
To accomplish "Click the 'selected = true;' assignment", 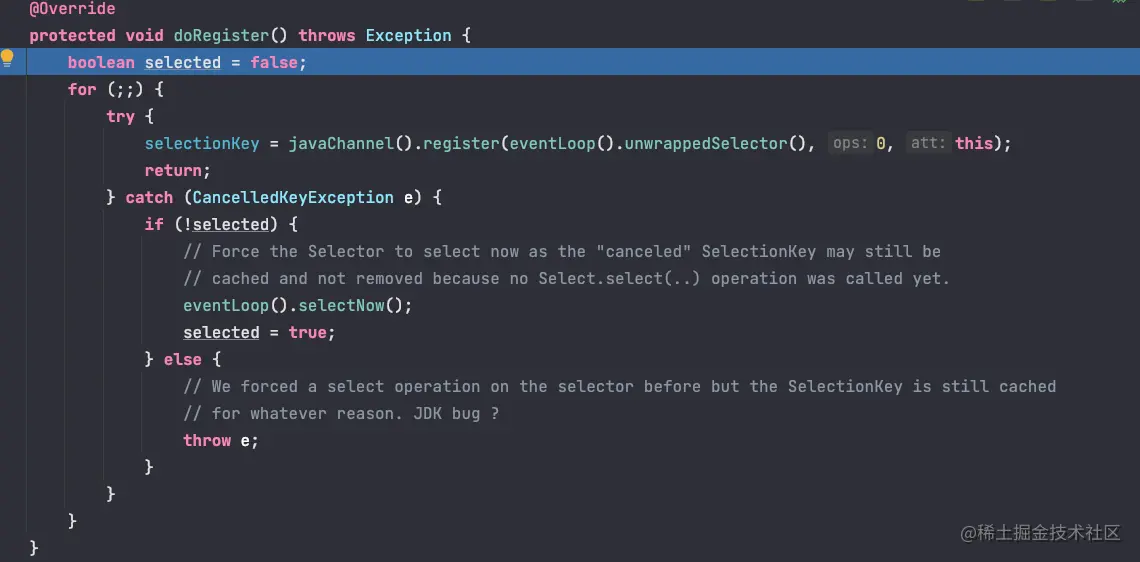I will tap(260, 332).
